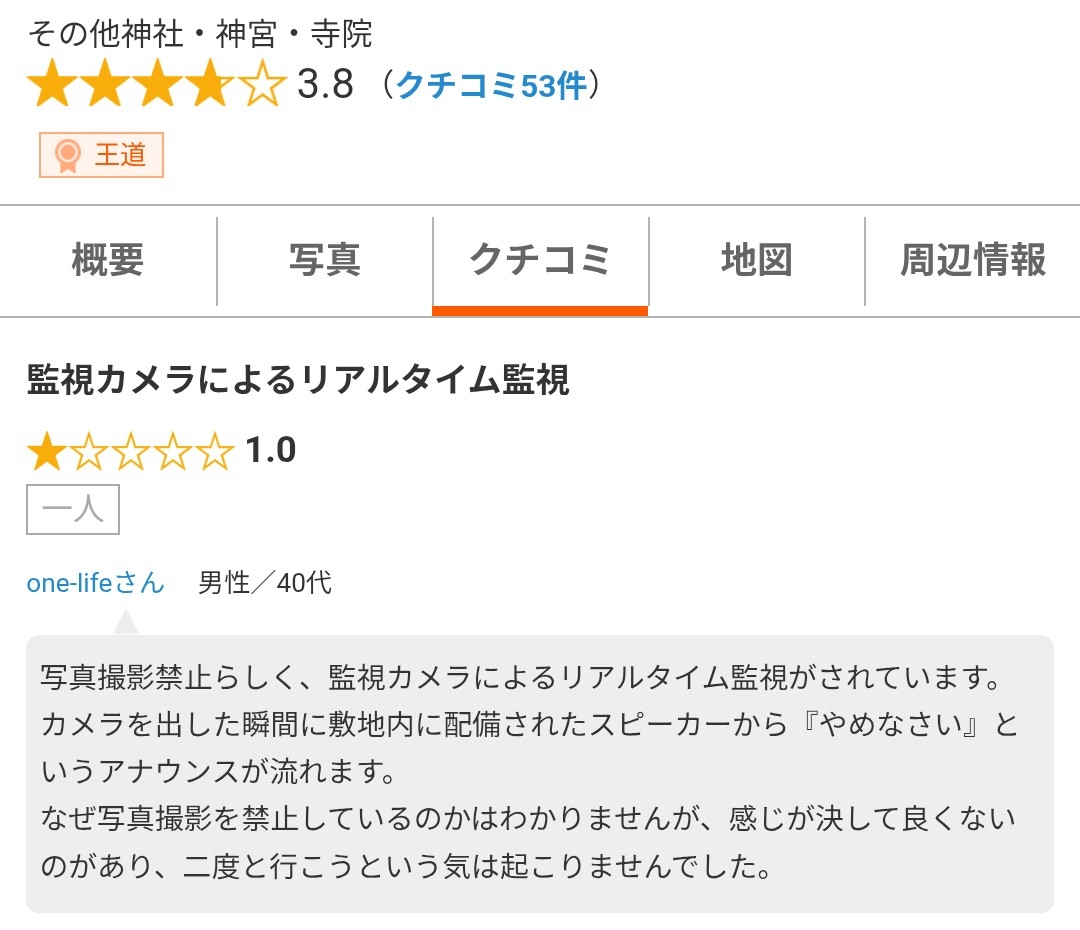This screenshot has width=1080, height=930.
Task: Click the gray review comment body
Action: 540,772
